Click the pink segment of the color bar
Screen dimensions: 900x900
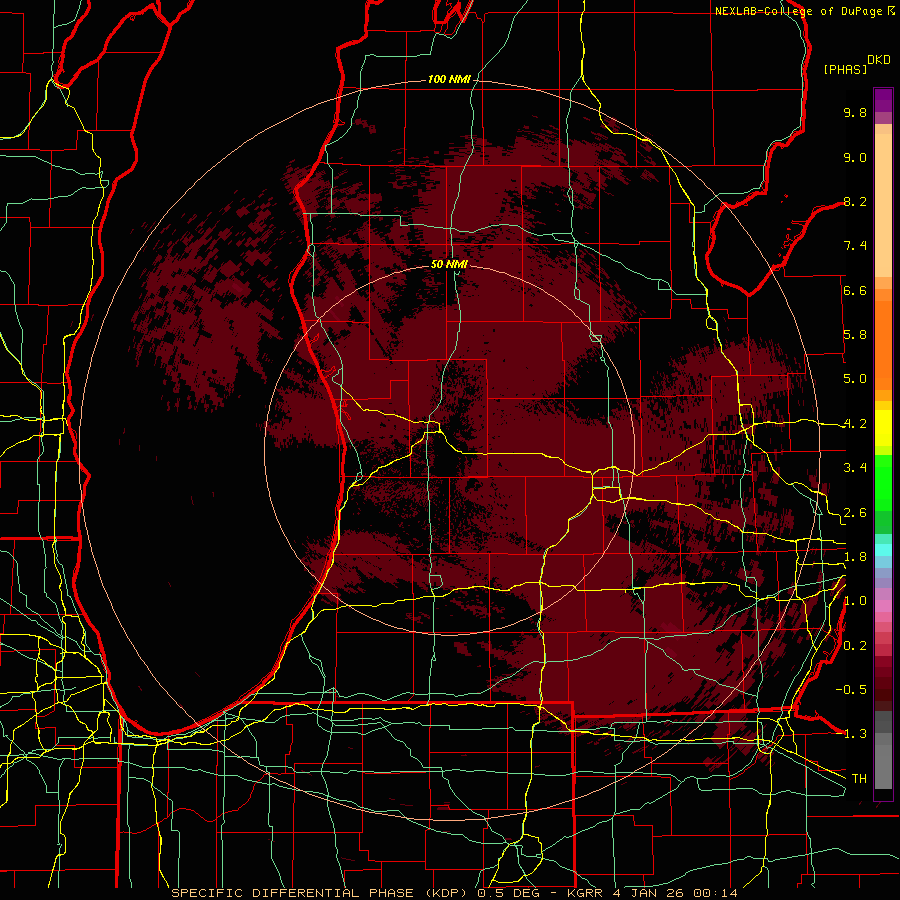point(883,606)
